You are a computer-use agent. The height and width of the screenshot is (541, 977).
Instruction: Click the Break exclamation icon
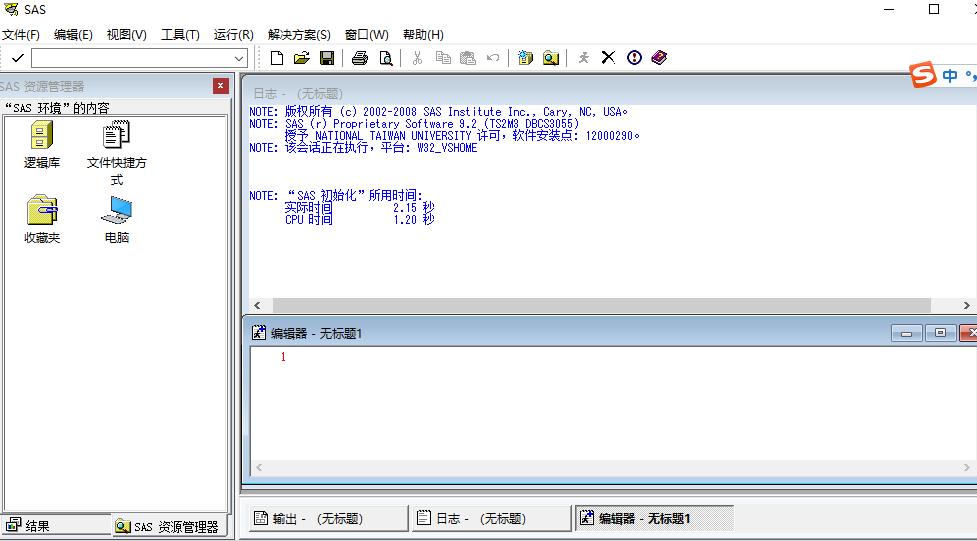pyautogui.click(x=634, y=58)
